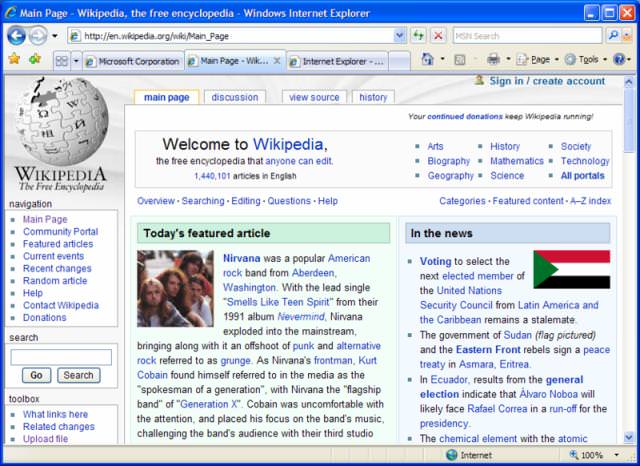This screenshot has width=640, height=466.
Task: Open Favorites Center via the yellow star
Action: tap(14, 59)
